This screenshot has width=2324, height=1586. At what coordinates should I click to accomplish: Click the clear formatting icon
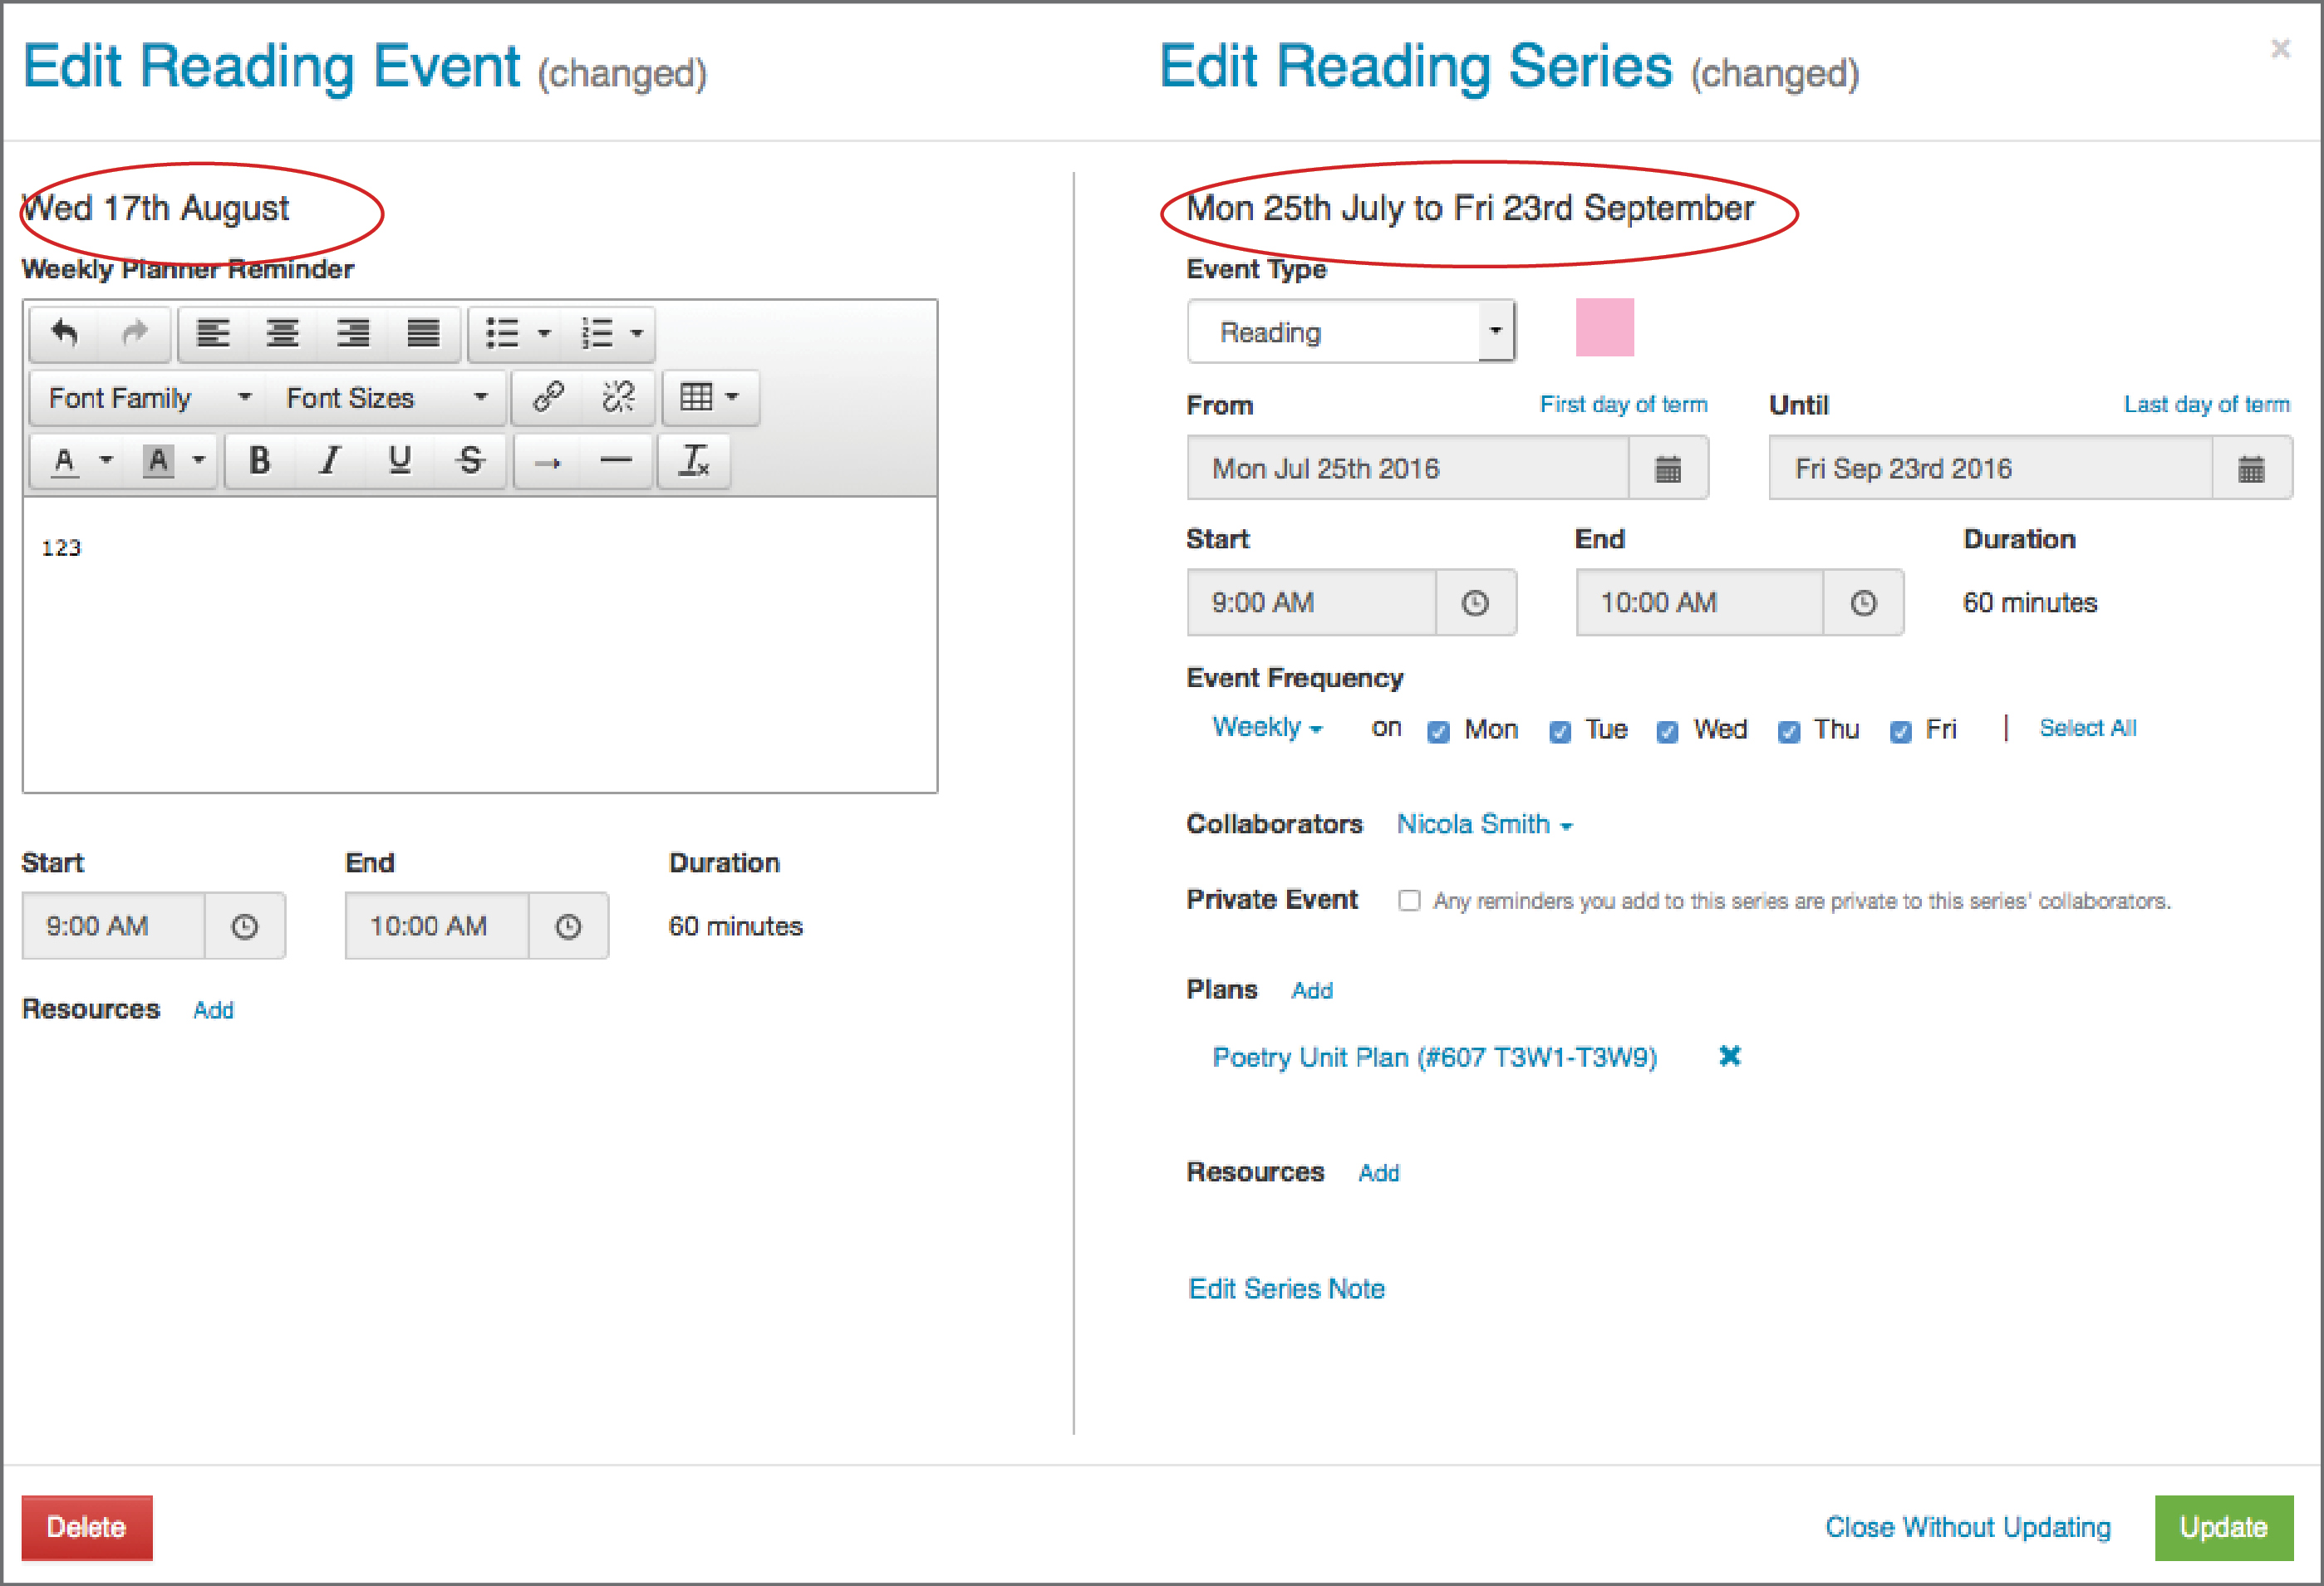point(694,460)
